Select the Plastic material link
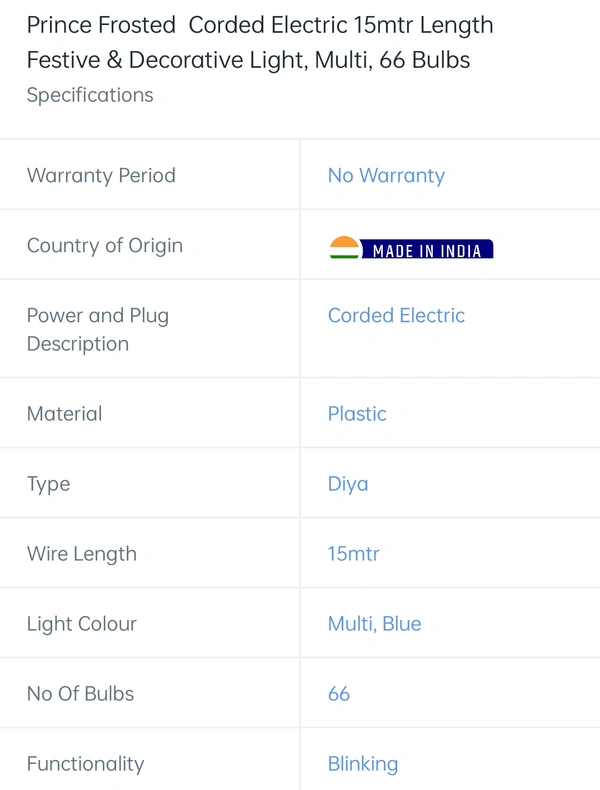This screenshot has width=600, height=790. [x=357, y=413]
